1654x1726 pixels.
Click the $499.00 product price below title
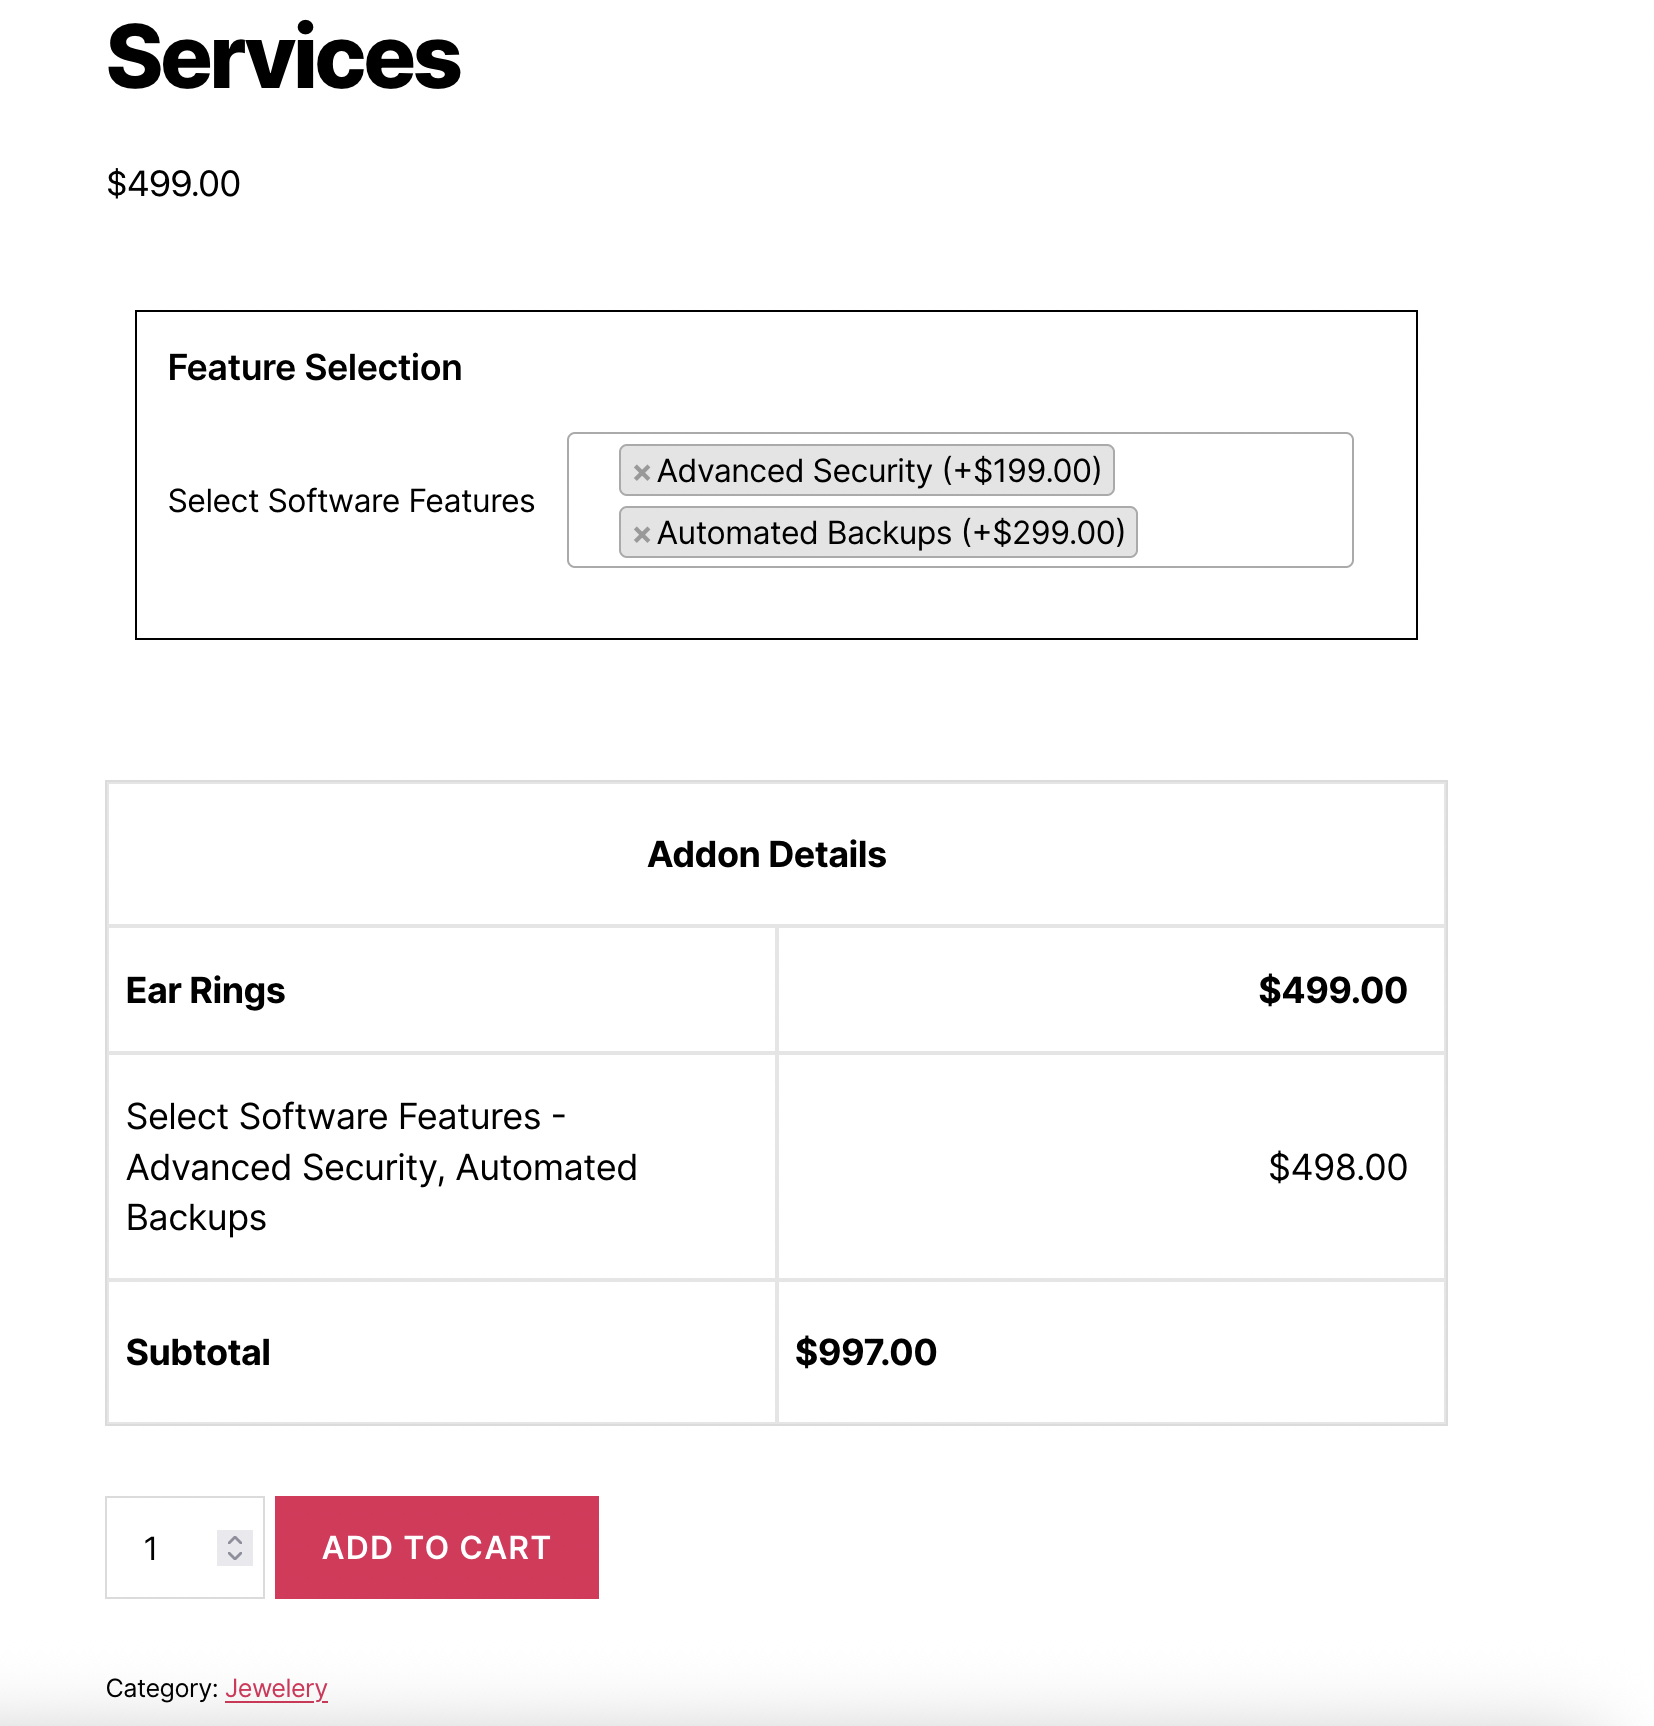(173, 184)
